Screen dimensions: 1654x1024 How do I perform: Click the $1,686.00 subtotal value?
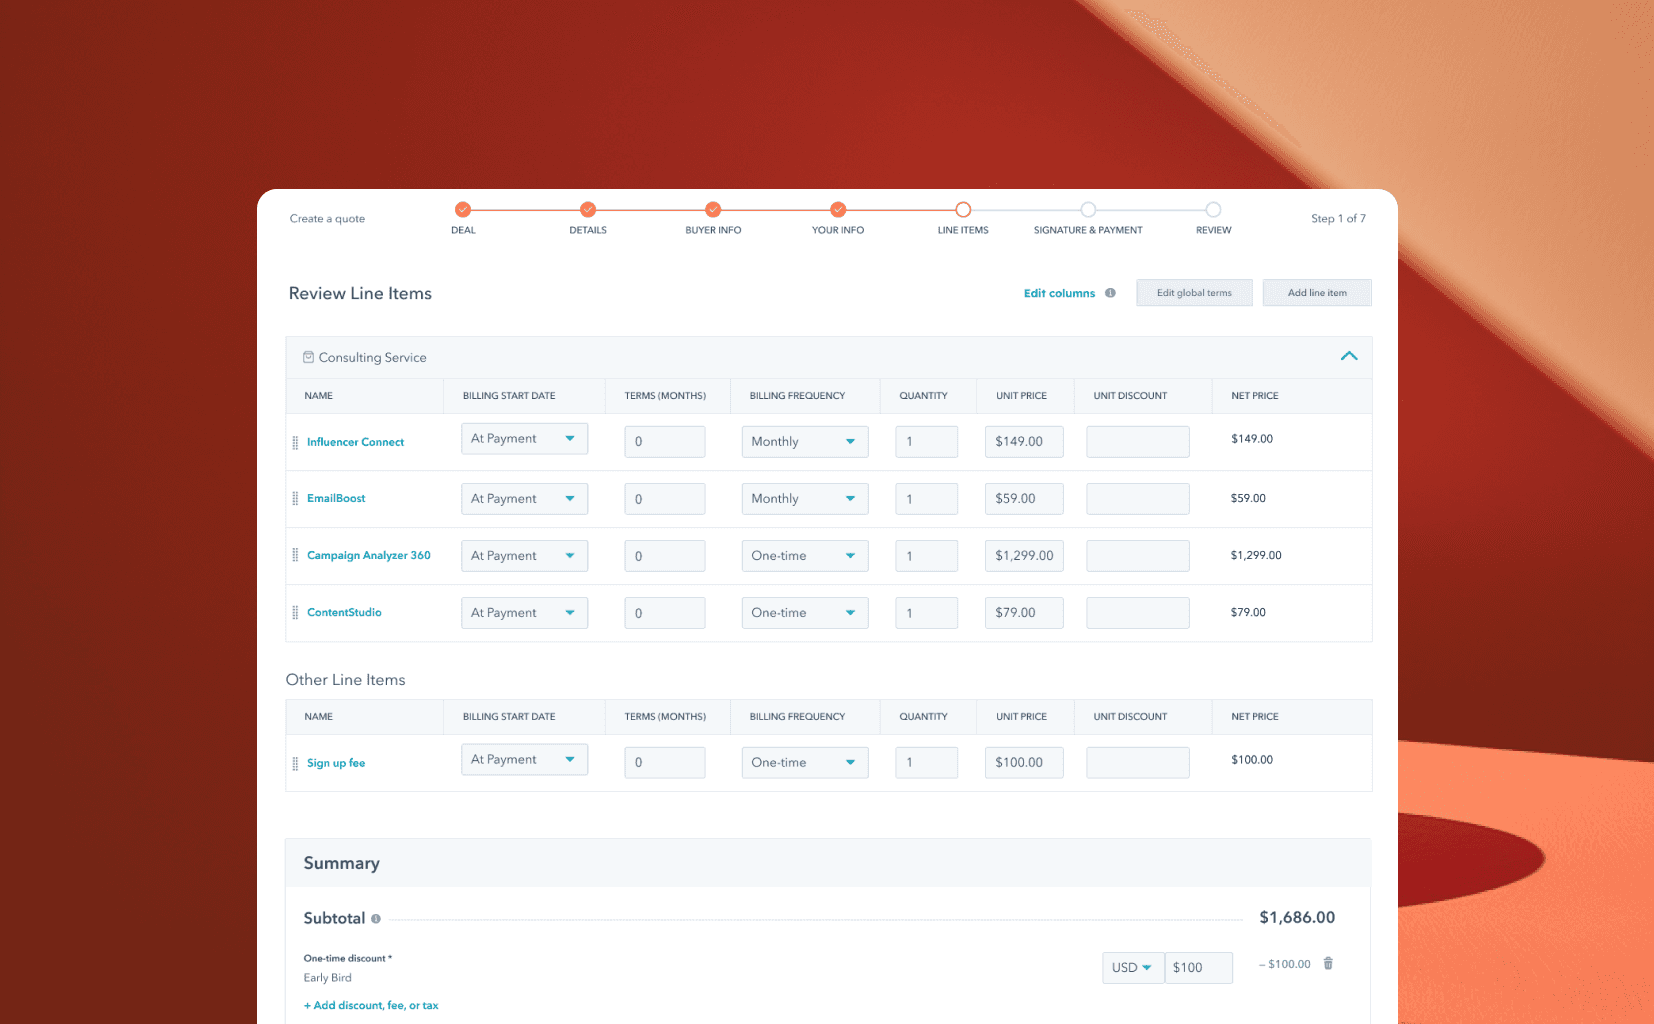coord(1297,917)
